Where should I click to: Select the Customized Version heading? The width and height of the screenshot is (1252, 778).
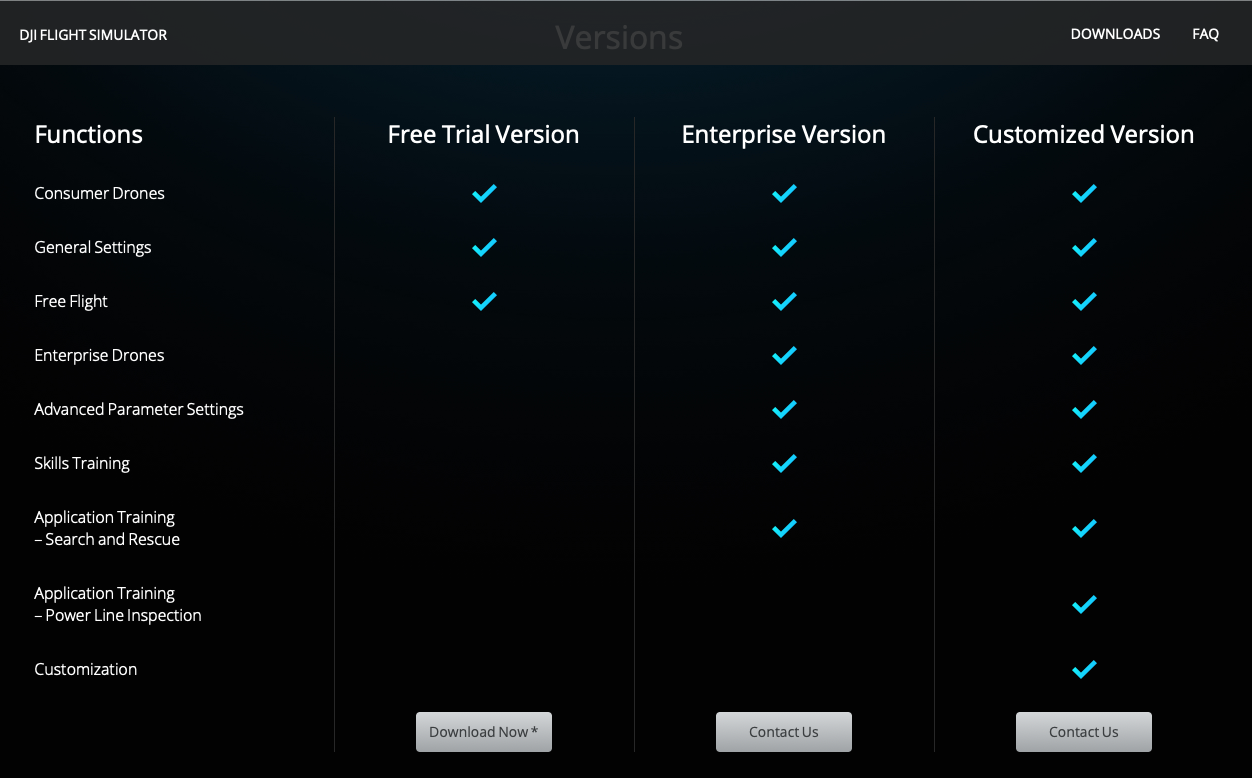(x=1084, y=134)
